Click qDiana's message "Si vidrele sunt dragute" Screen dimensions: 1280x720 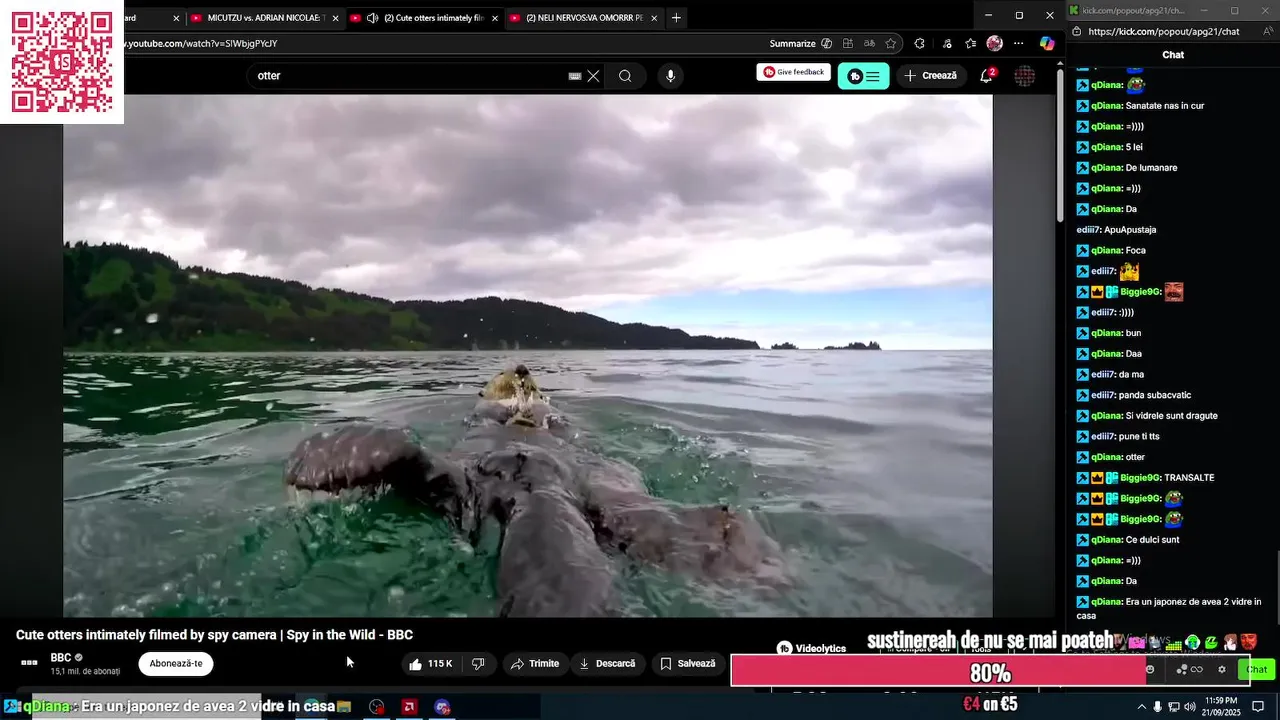coord(1171,416)
